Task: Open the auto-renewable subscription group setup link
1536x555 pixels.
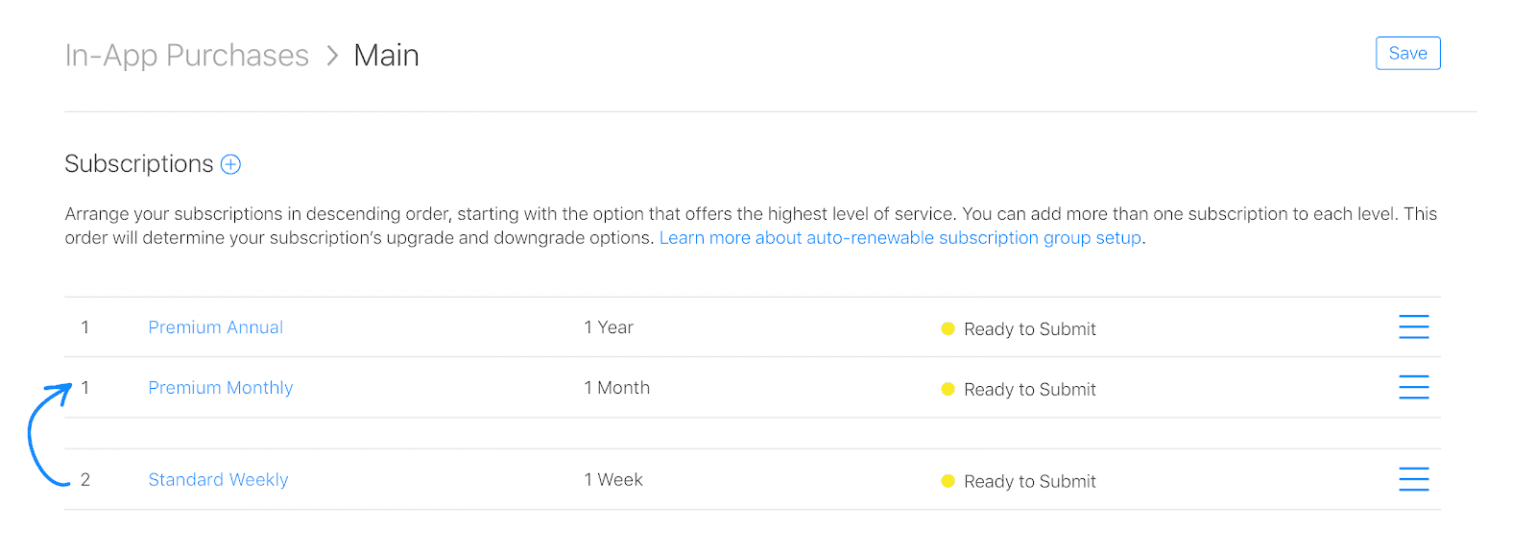Action: (900, 238)
